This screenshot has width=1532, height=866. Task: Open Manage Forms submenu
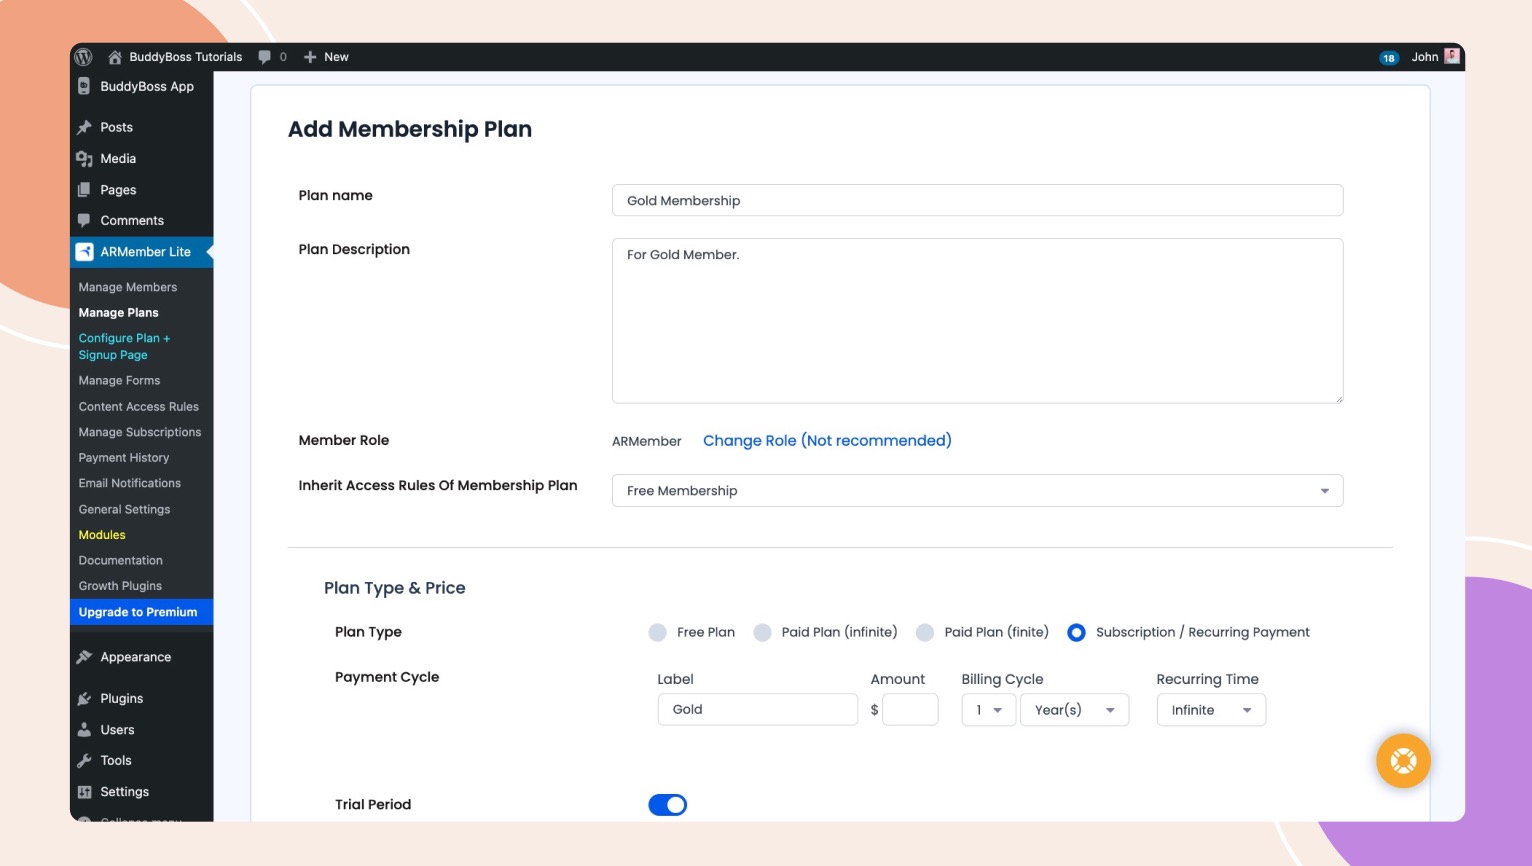(x=119, y=381)
